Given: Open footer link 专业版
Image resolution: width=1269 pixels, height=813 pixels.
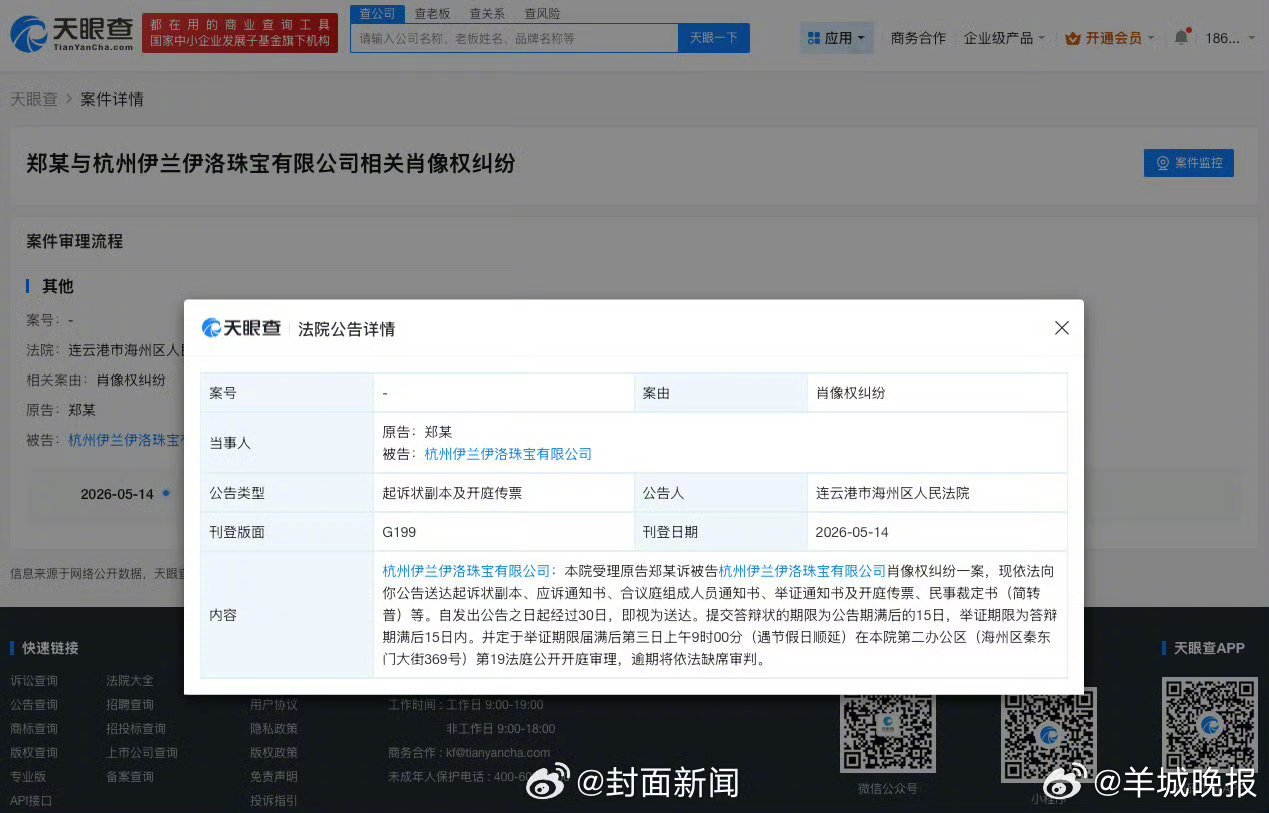Looking at the screenshot, I should point(28,777).
